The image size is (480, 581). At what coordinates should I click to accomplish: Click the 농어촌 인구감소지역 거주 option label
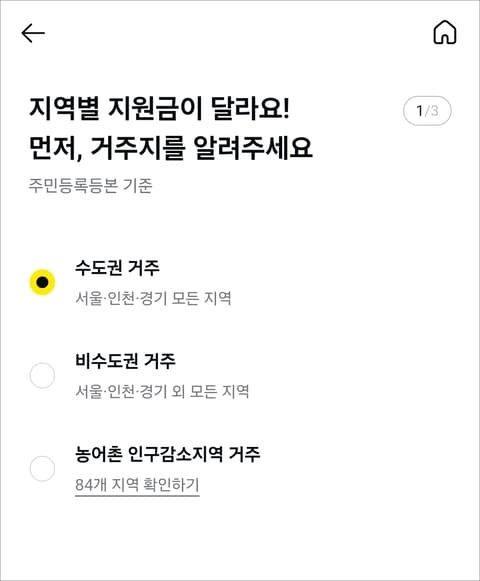click(168, 454)
